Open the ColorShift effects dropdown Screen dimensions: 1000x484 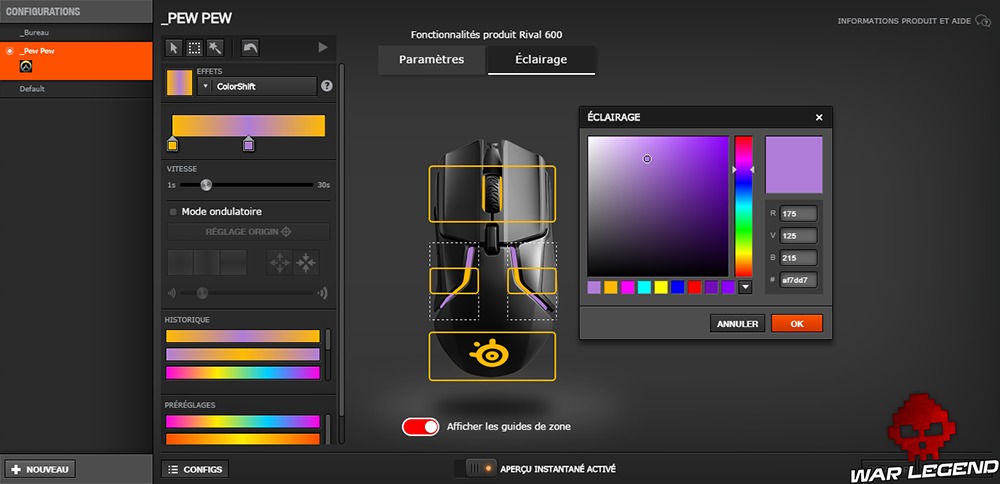257,86
